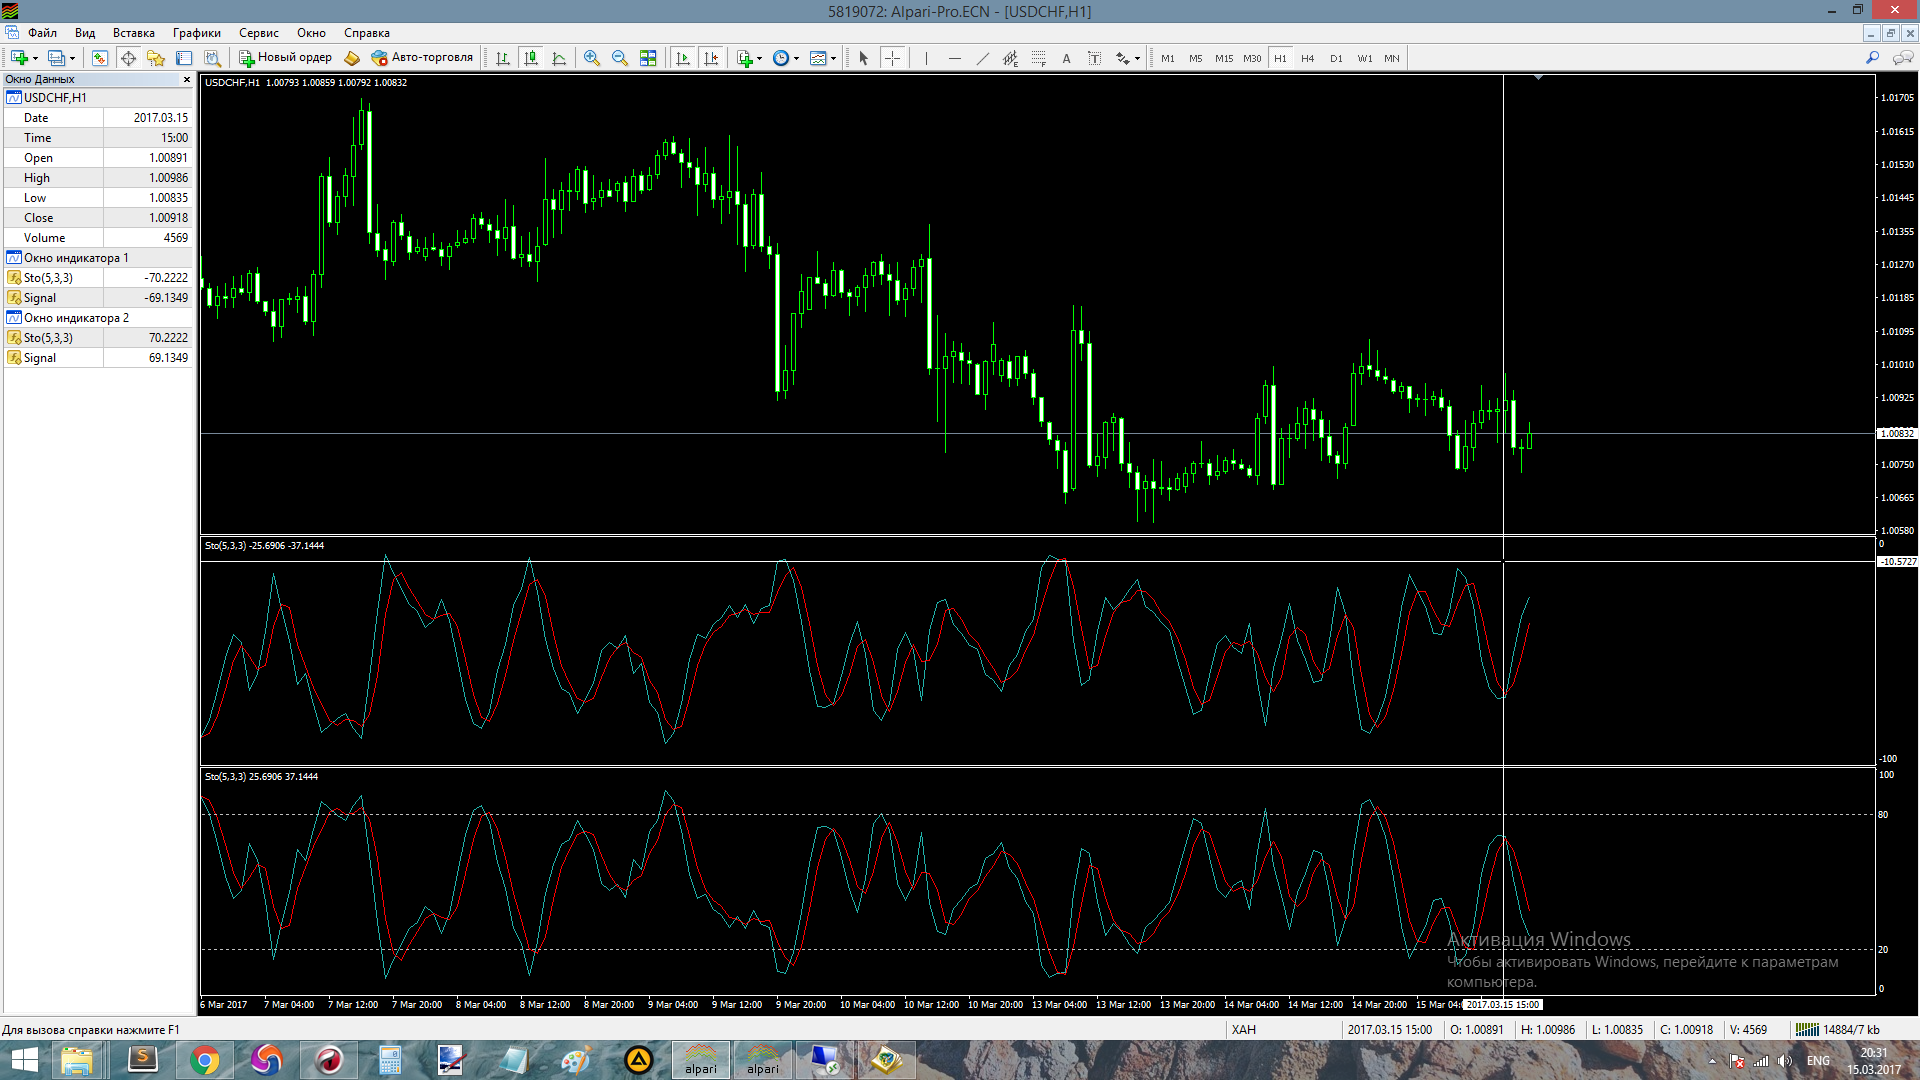This screenshot has height=1080, width=1920.
Task: Switch to the H4 timeframe
Action: pos(1307,58)
